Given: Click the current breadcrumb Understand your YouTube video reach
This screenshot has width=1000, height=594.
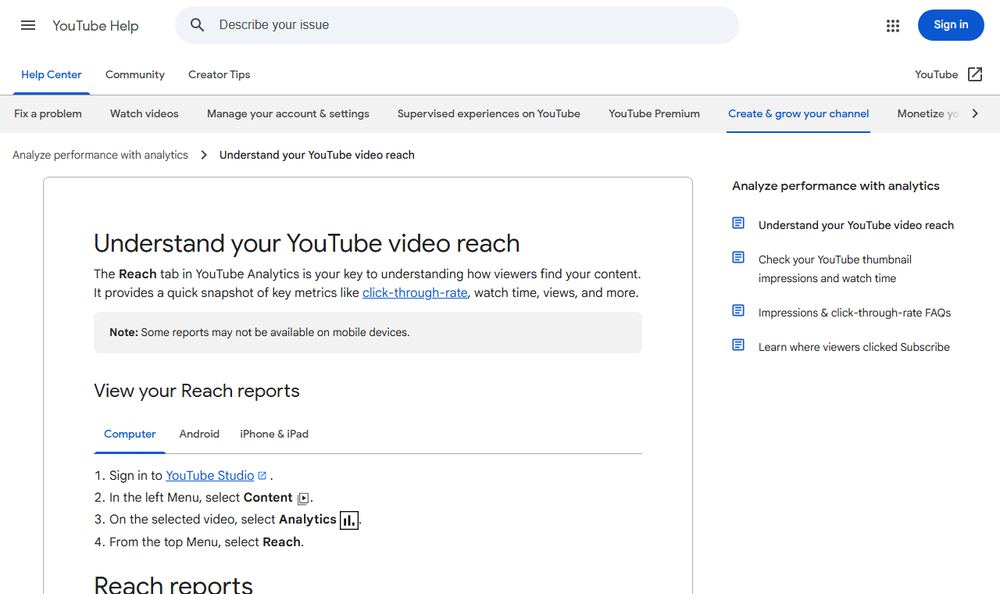Looking at the screenshot, I should (316, 155).
